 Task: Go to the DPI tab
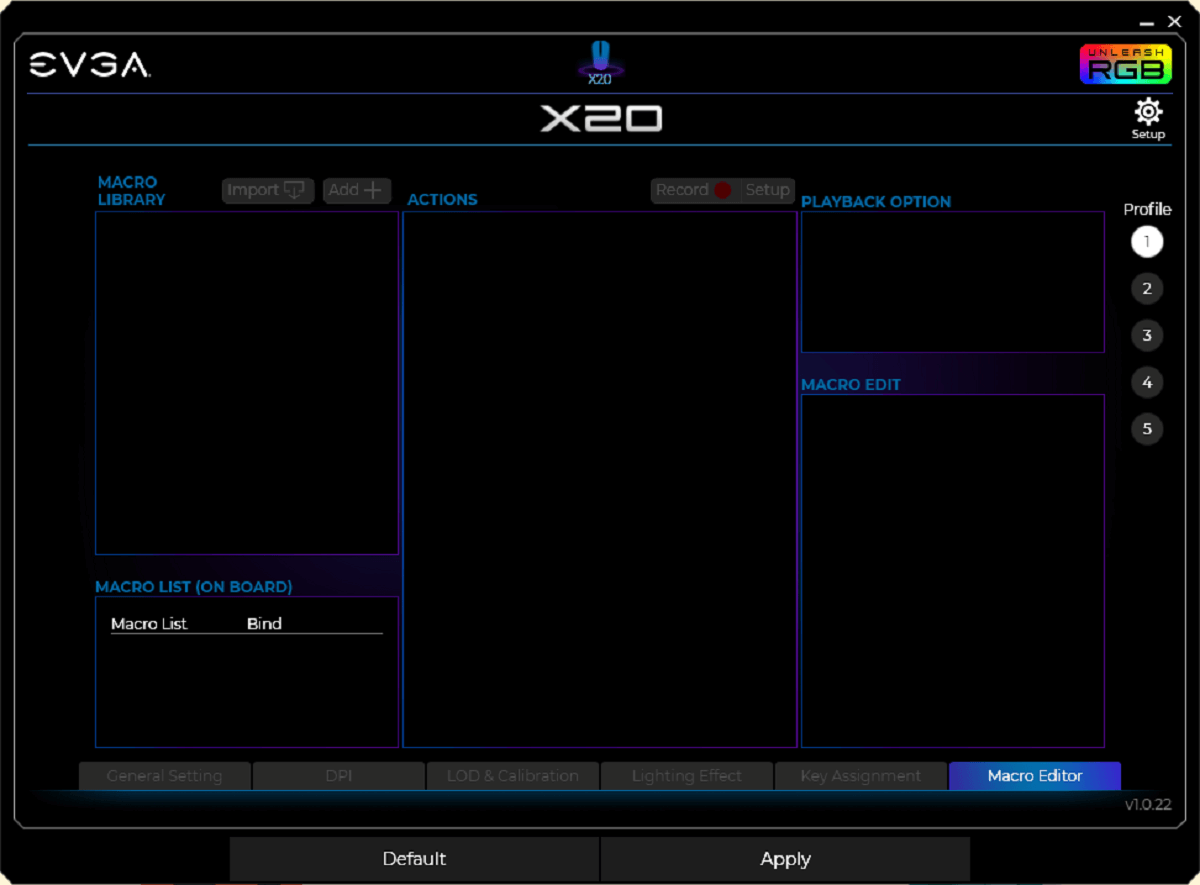point(338,776)
